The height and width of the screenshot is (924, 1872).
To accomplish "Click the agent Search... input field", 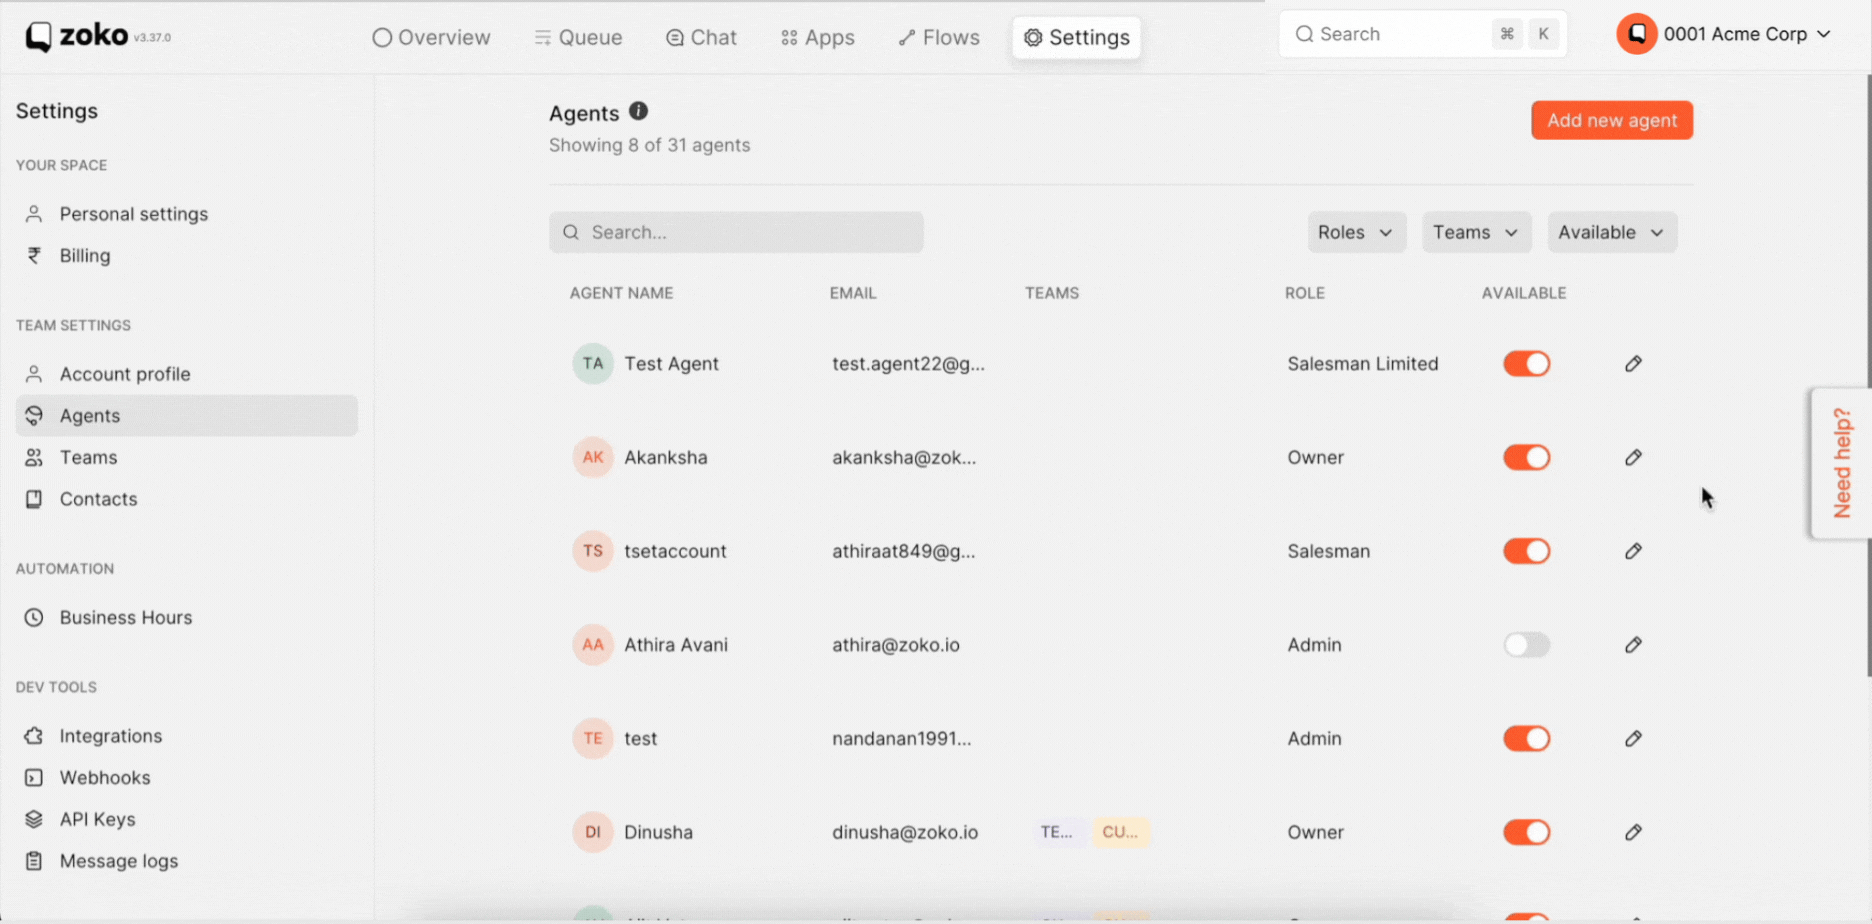I will (736, 232).
